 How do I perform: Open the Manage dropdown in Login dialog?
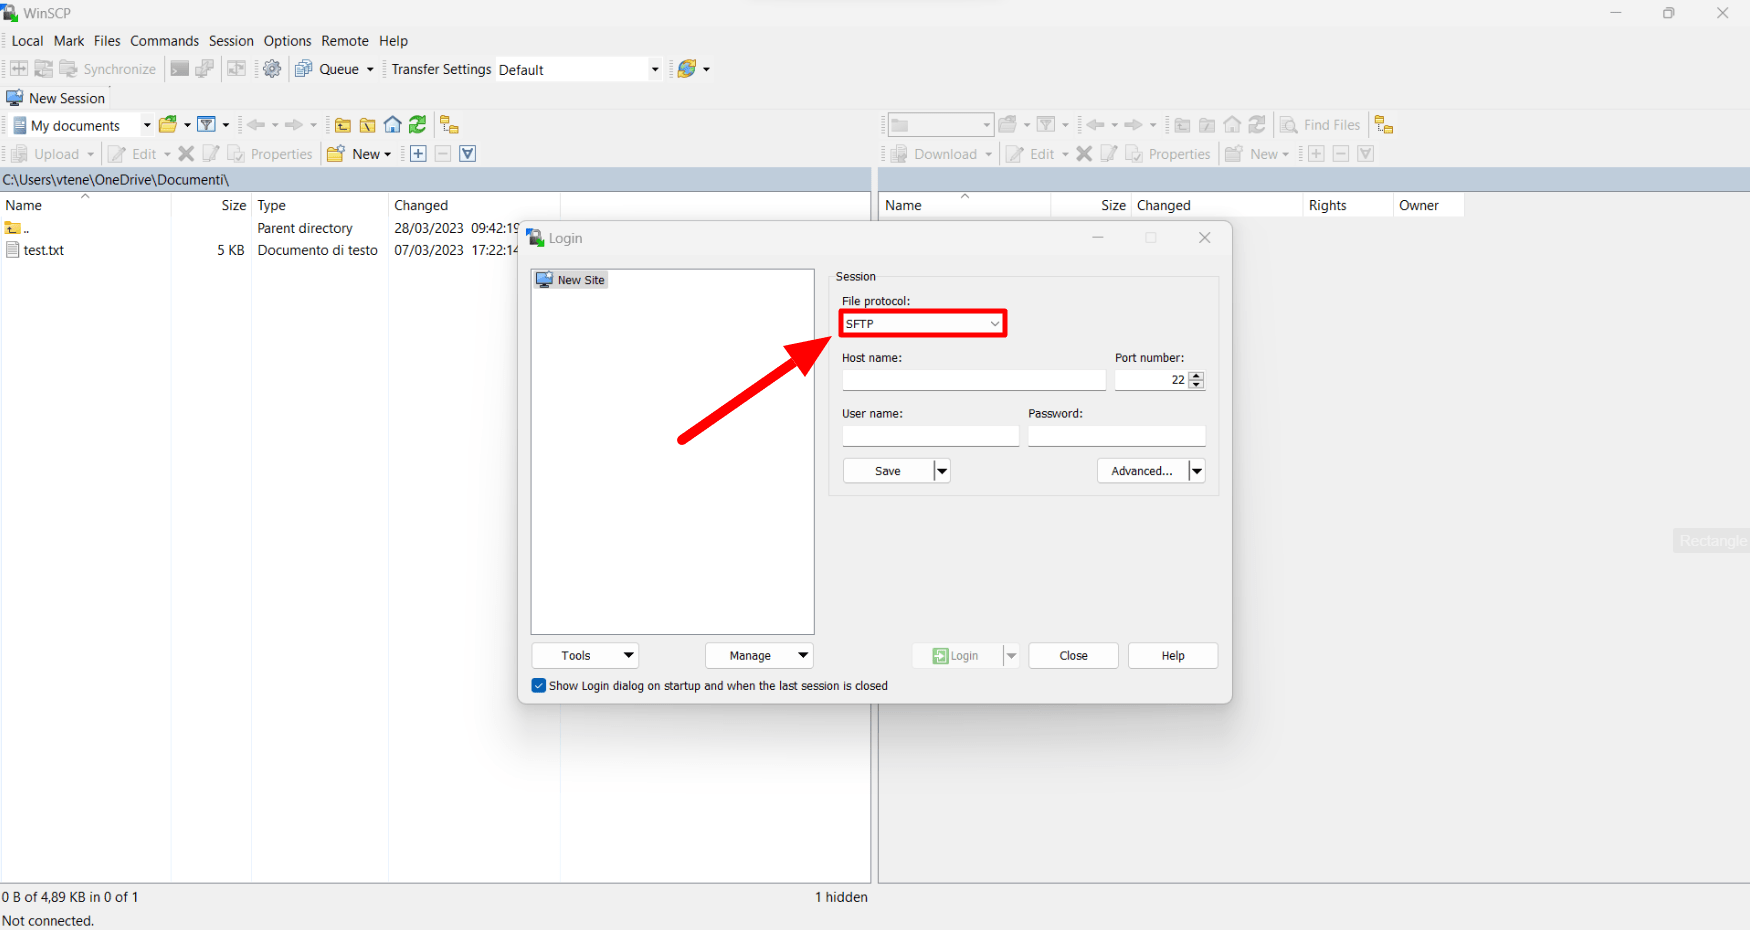pos(759,656)
